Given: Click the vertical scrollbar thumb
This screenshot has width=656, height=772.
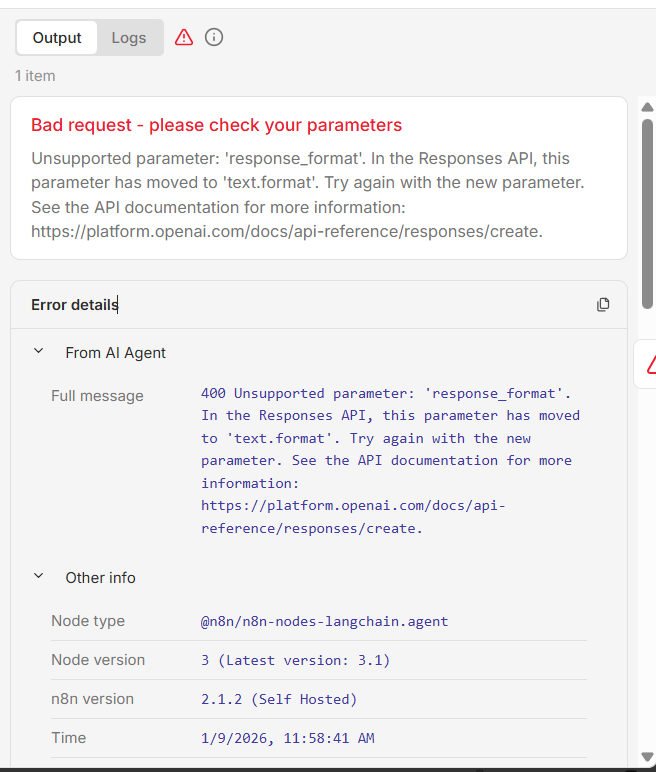Looking at the screenshot, I should [647, 220].
